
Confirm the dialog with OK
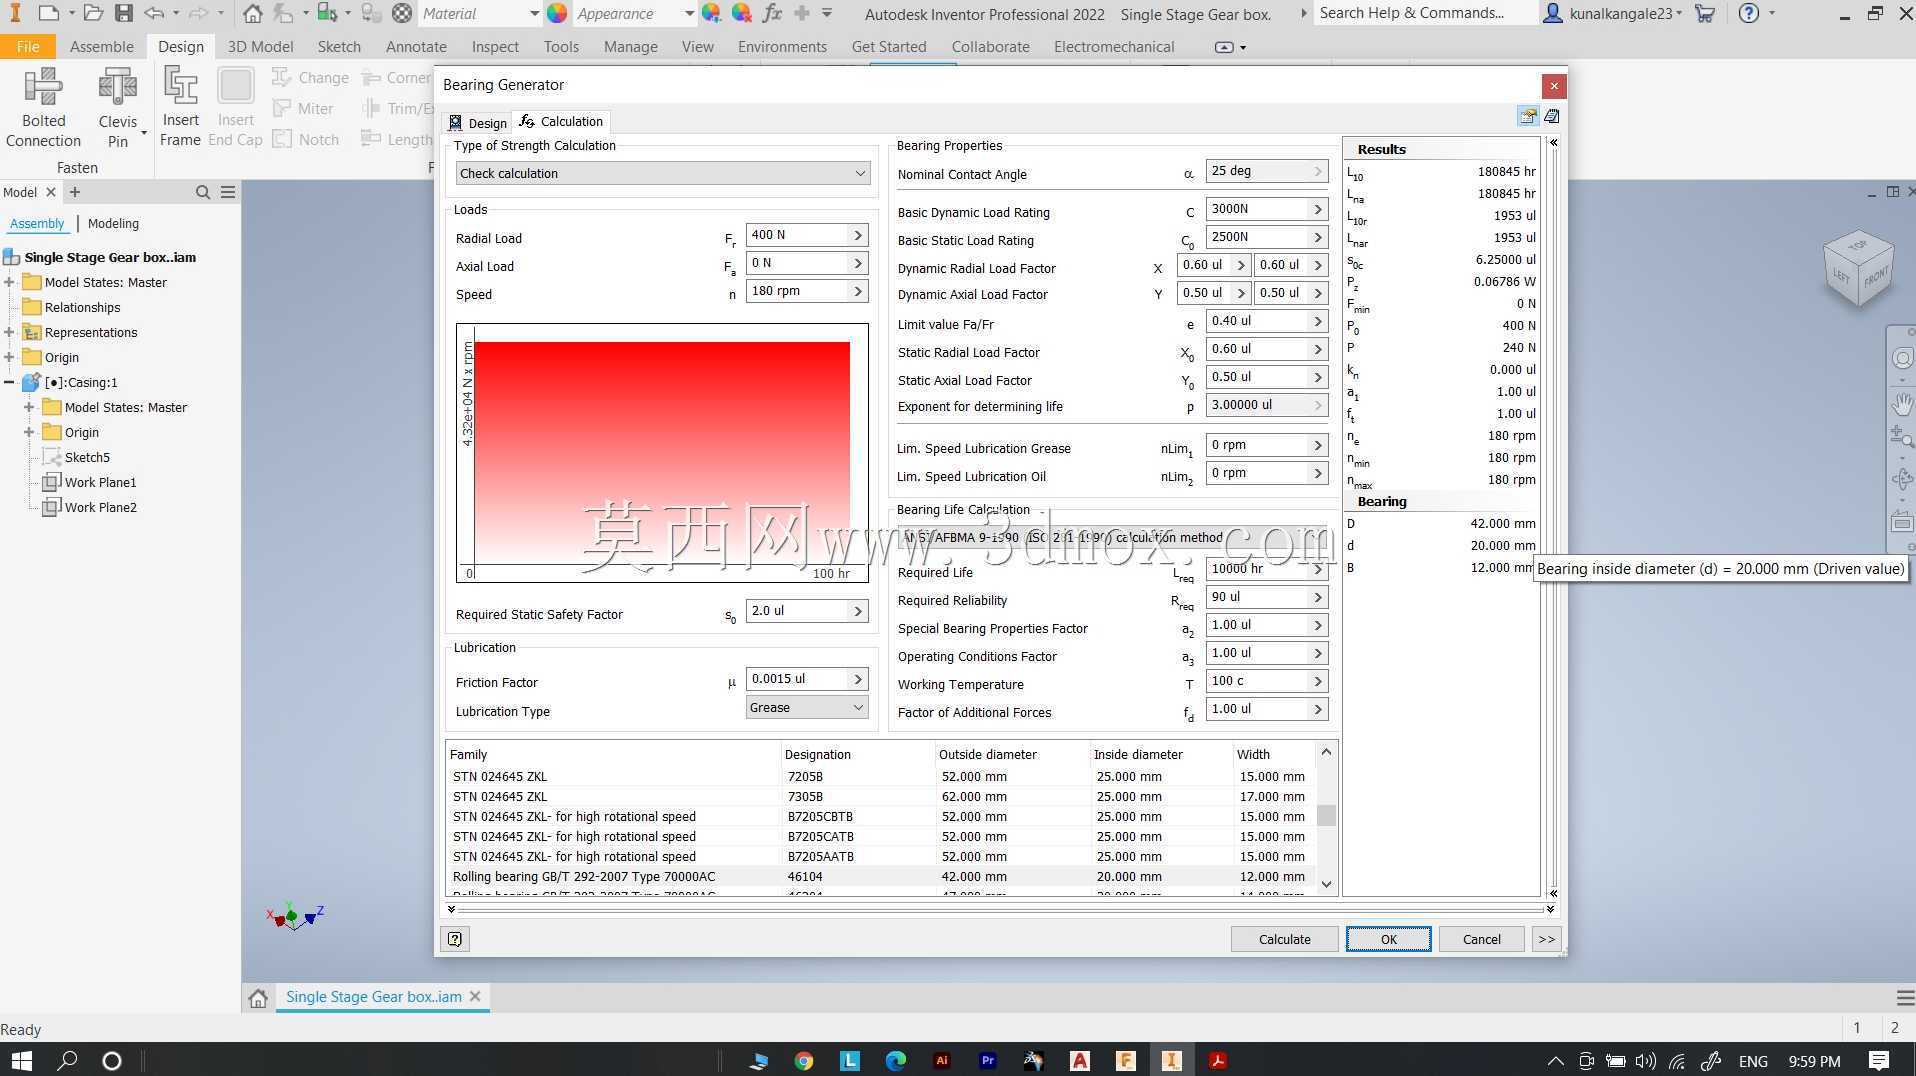1388,939
